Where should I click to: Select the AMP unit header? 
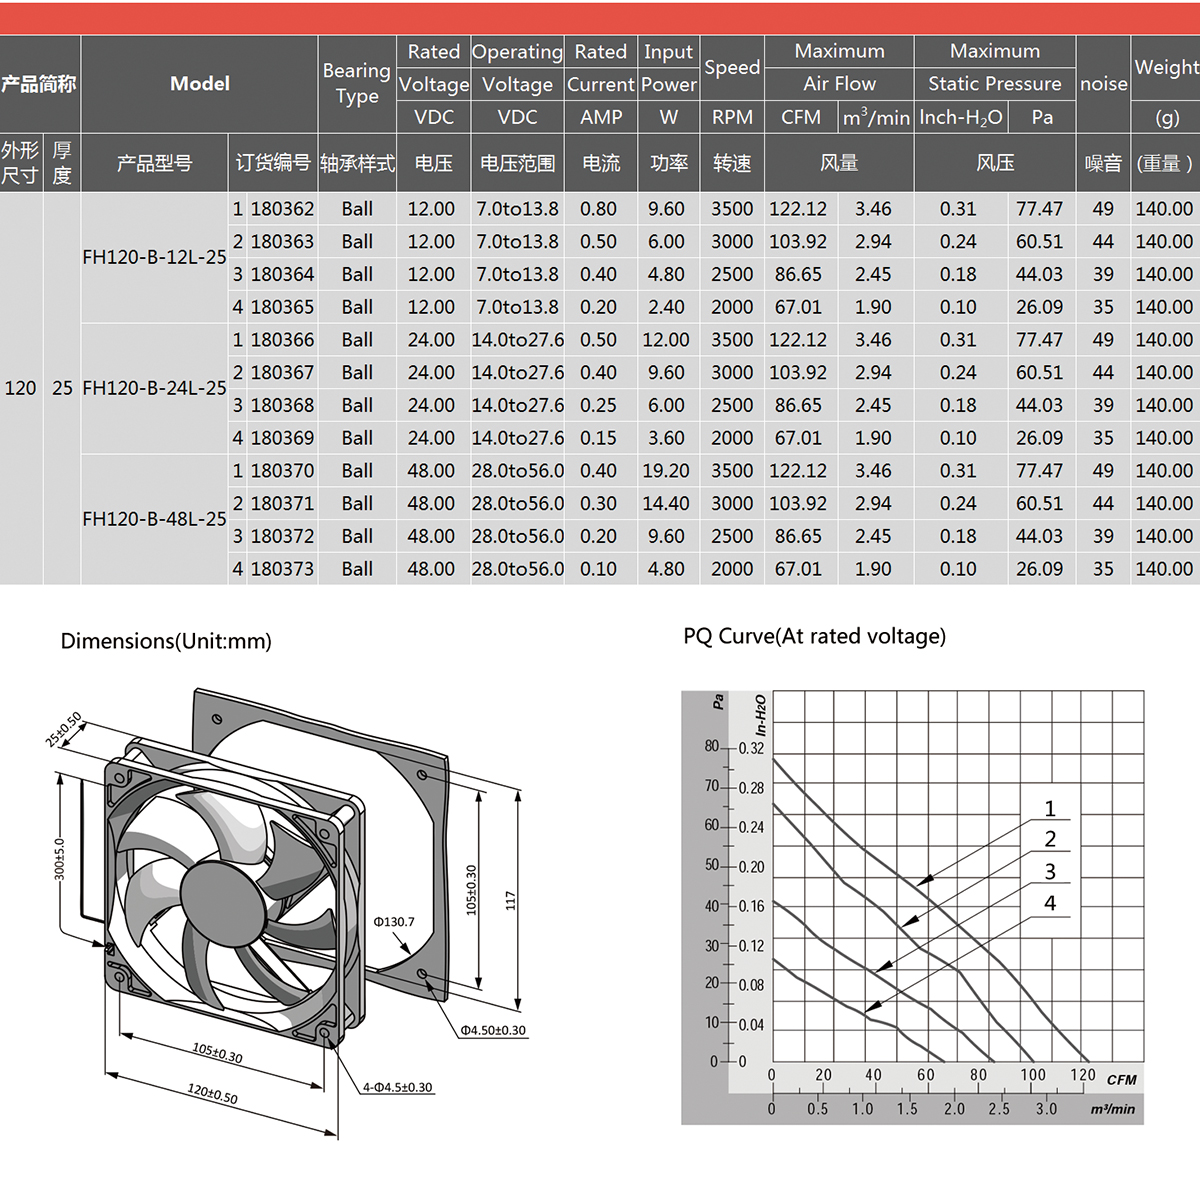[x=601, y=117]
